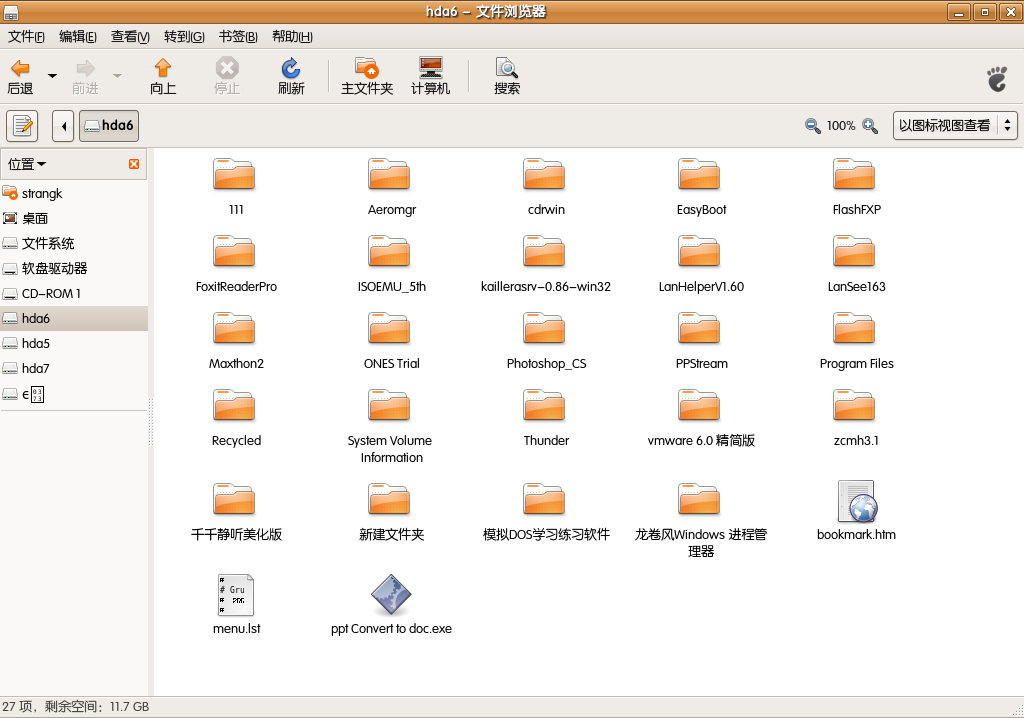
Task: Click the zoom in magnifier icon
Action: [870, 125]
